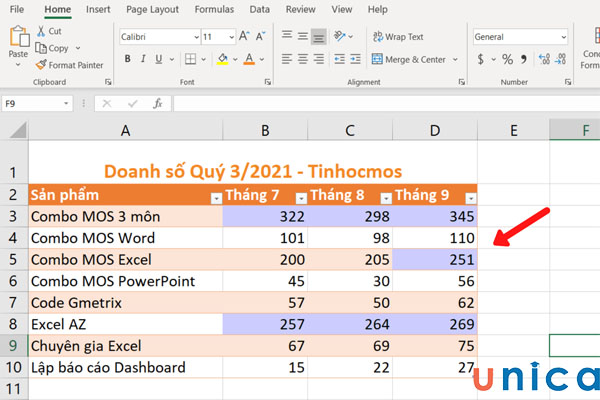The image size is (600, 400).
Task: Click the Insert Function fx icon
Action: [x=157, y=103]
